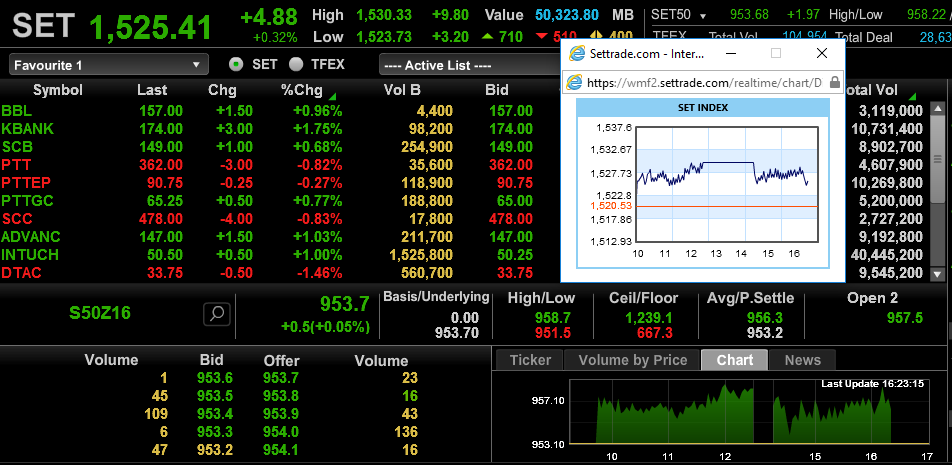Viewport: 952px width, 465px height.
Task: Click DTAC %Chg value -1.46%
Action: 318,273
